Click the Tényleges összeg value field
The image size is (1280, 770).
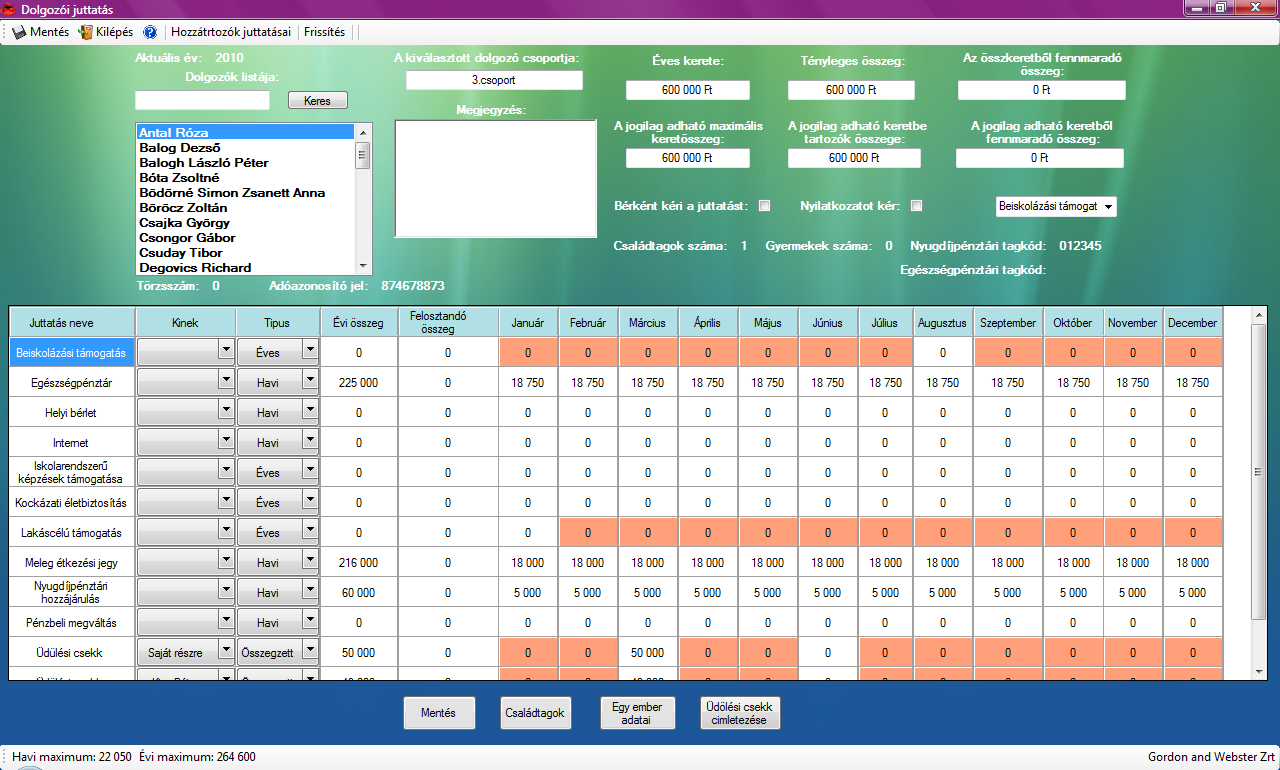point(850,90)
